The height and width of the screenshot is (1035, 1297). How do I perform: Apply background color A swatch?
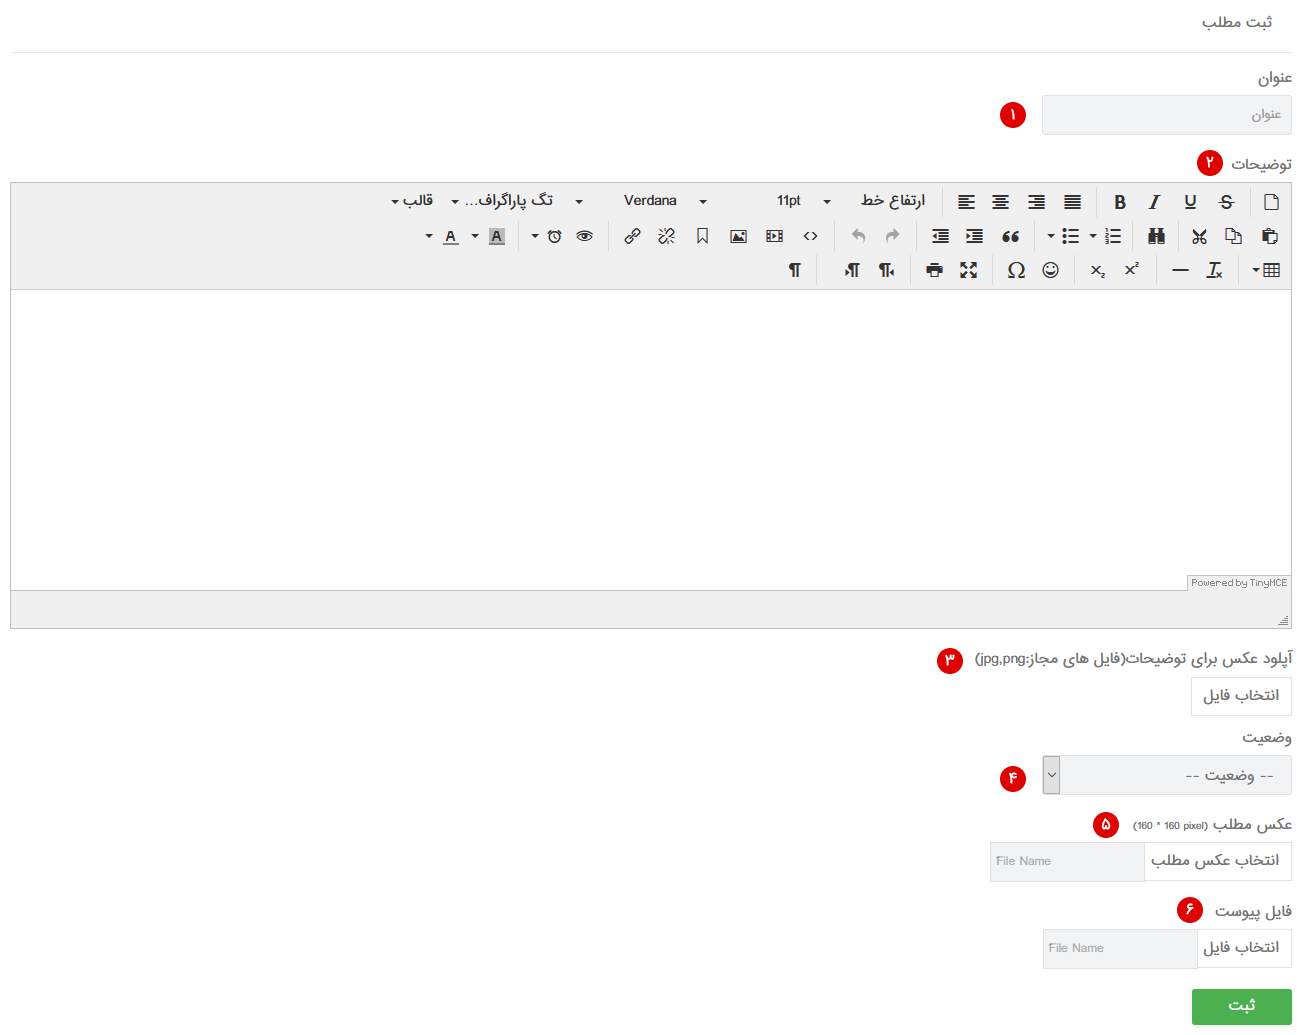[497, 236]
